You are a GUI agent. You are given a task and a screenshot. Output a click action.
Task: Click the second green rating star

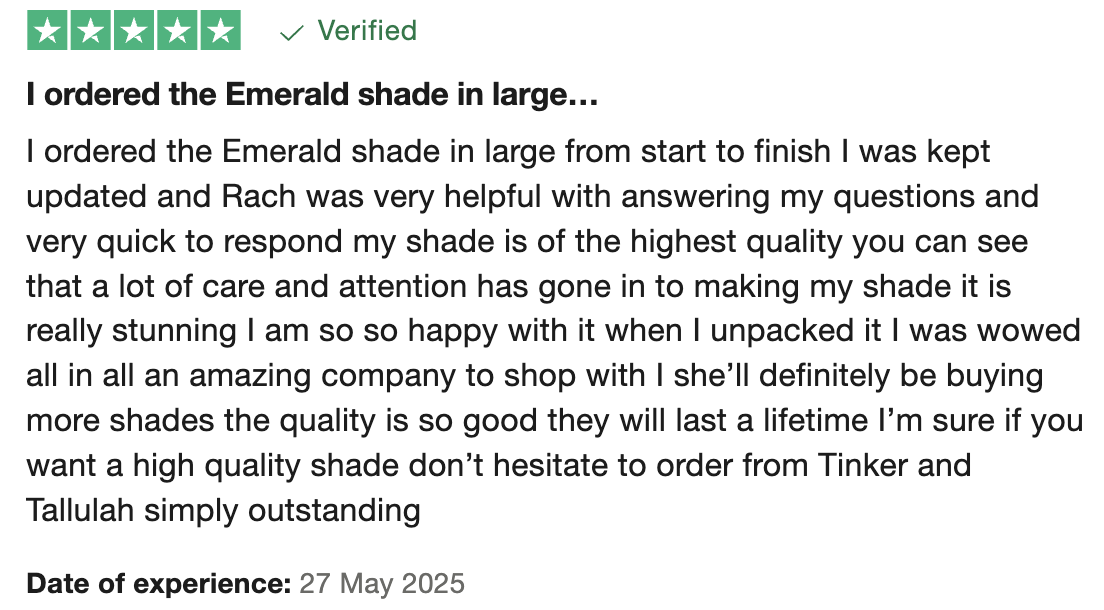(x=90, y=30)
